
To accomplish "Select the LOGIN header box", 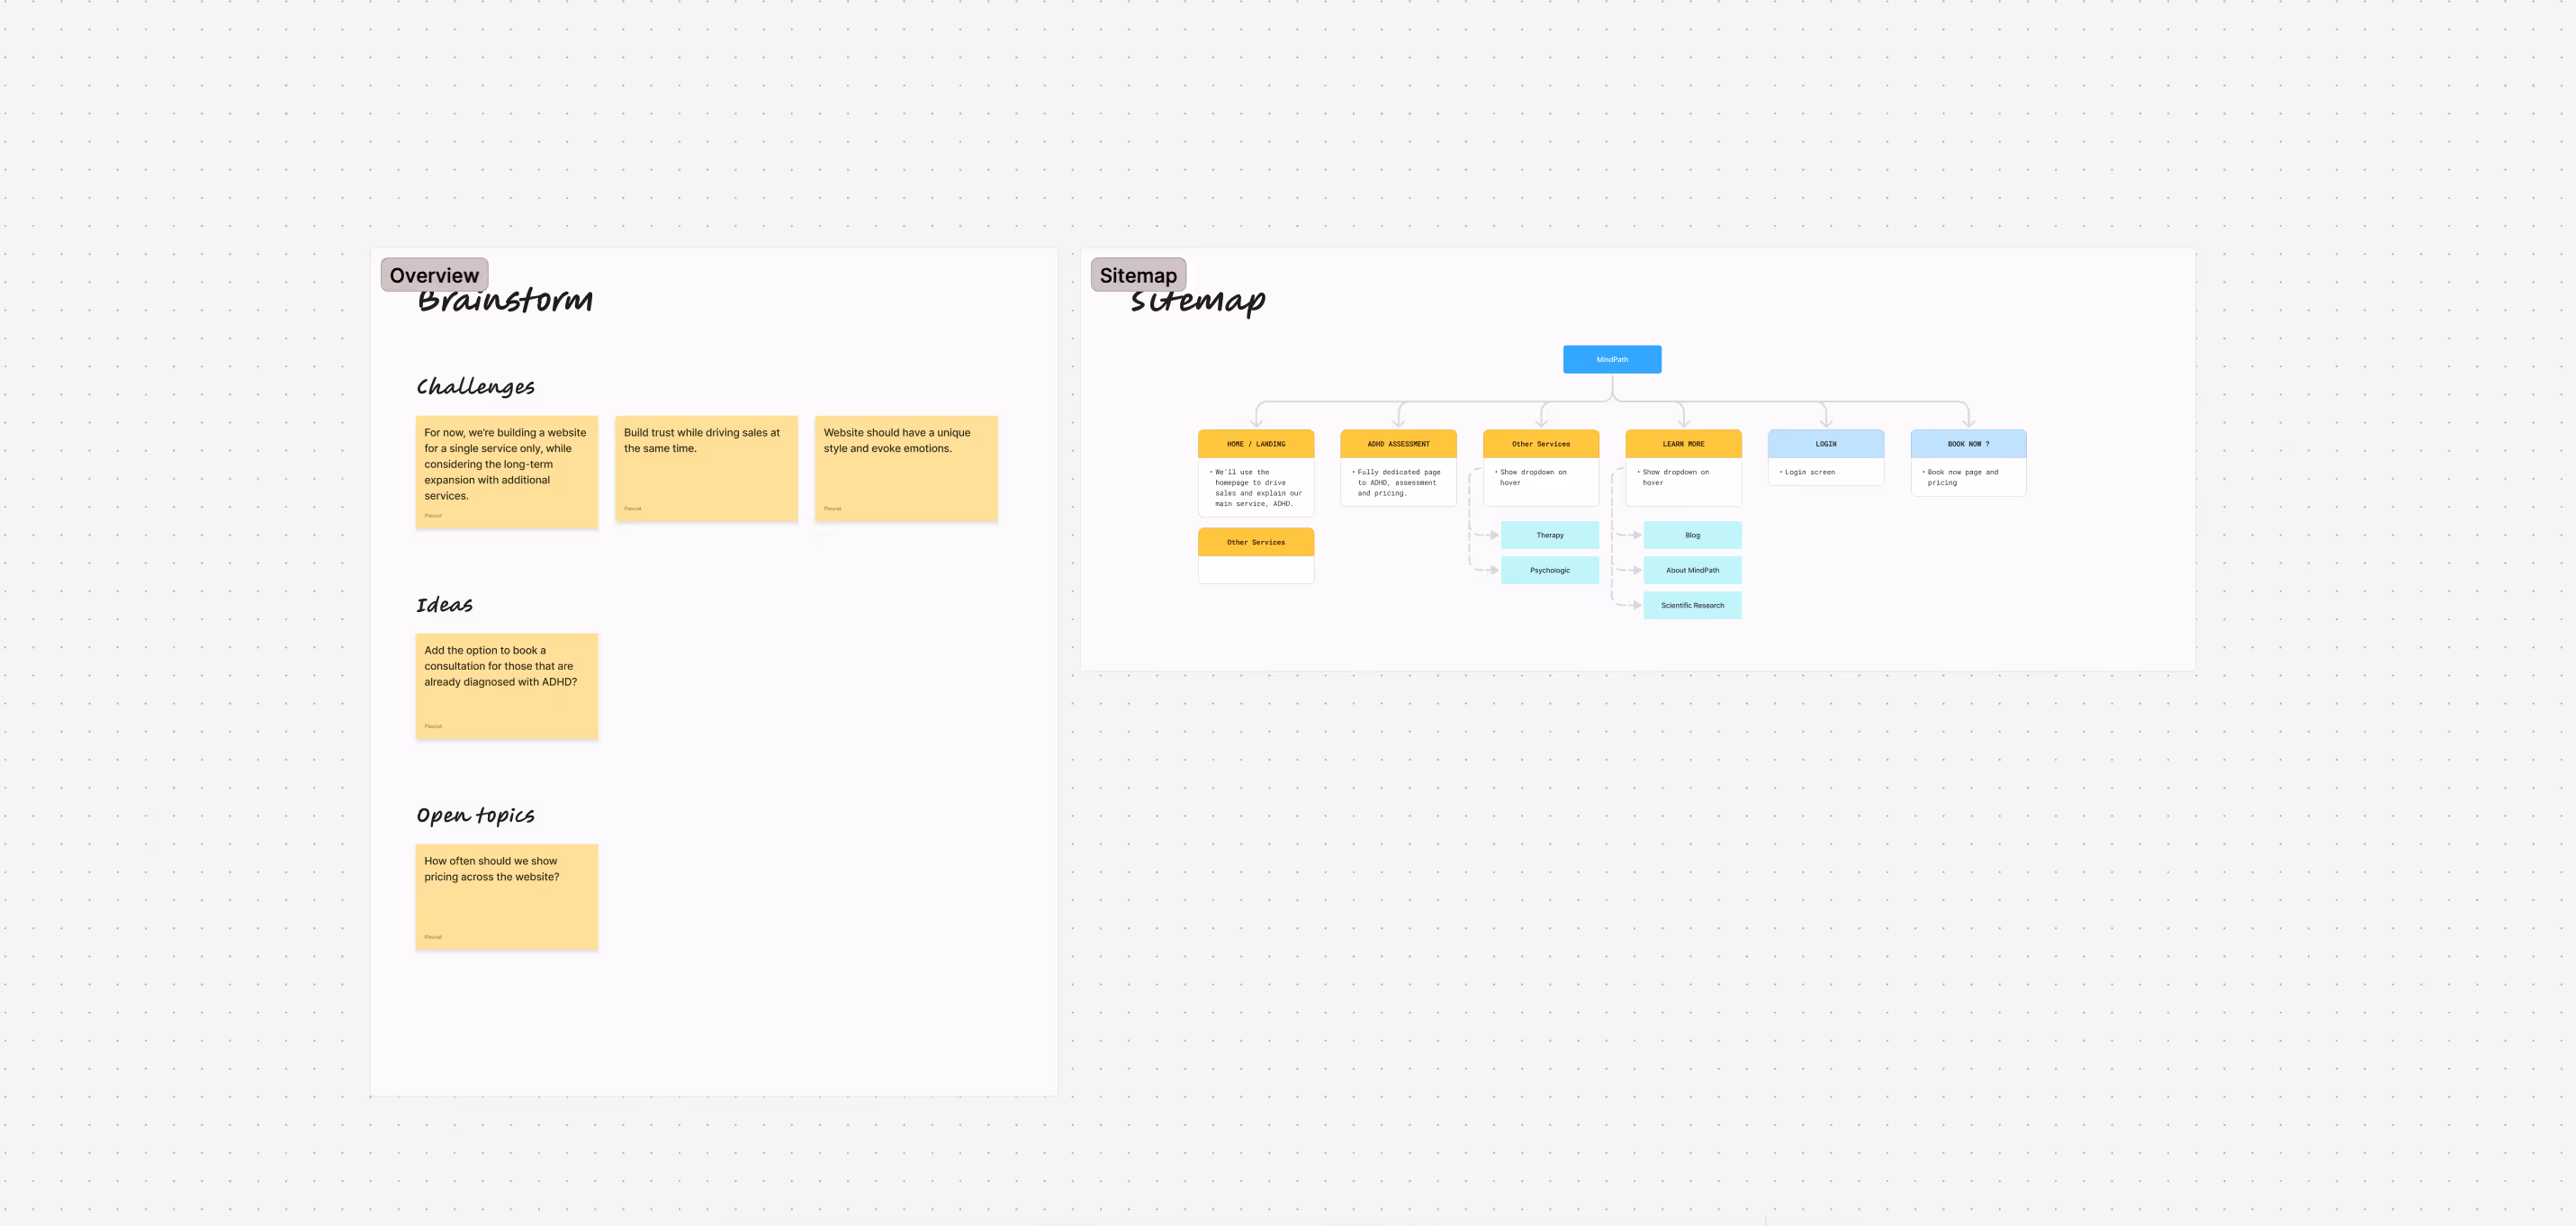I will pyautogui.click(x=1825, y=444).
